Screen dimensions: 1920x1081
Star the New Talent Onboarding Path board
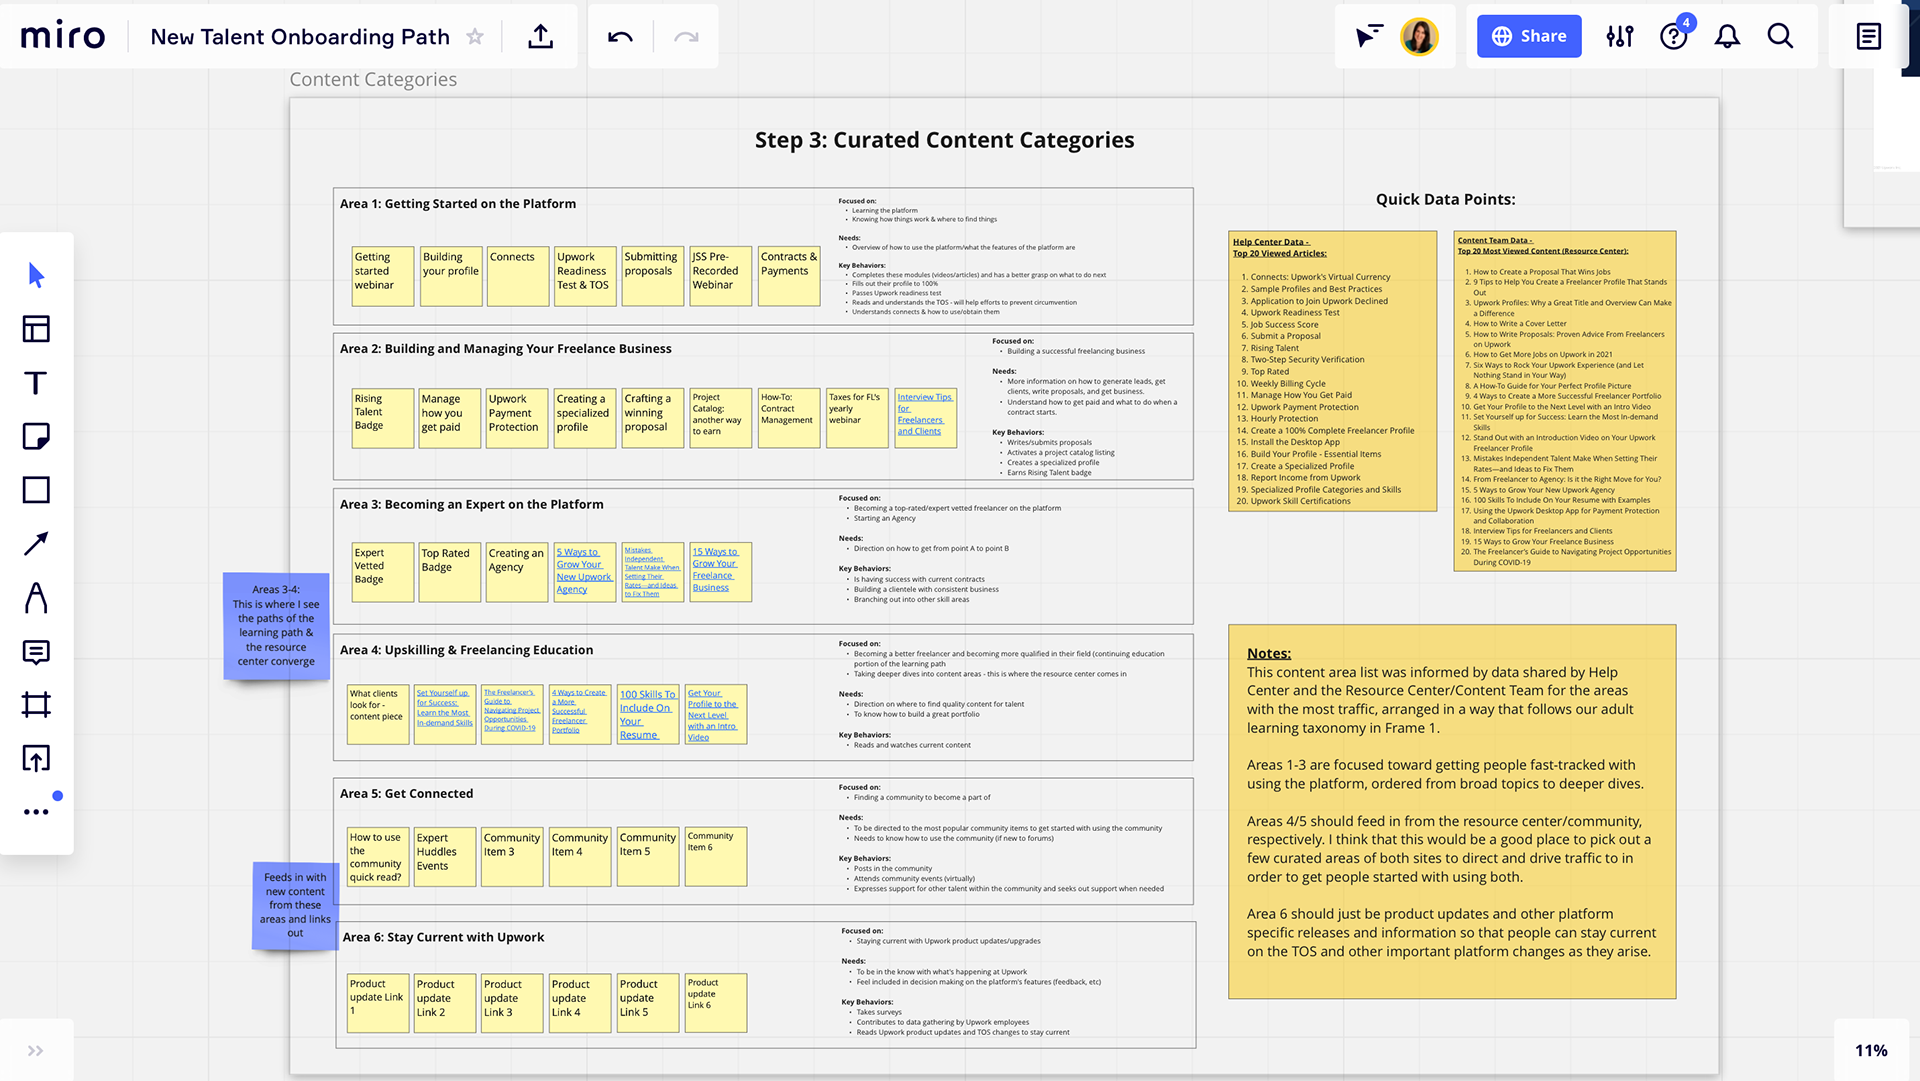pyautogui.click(x=475, y=37)
